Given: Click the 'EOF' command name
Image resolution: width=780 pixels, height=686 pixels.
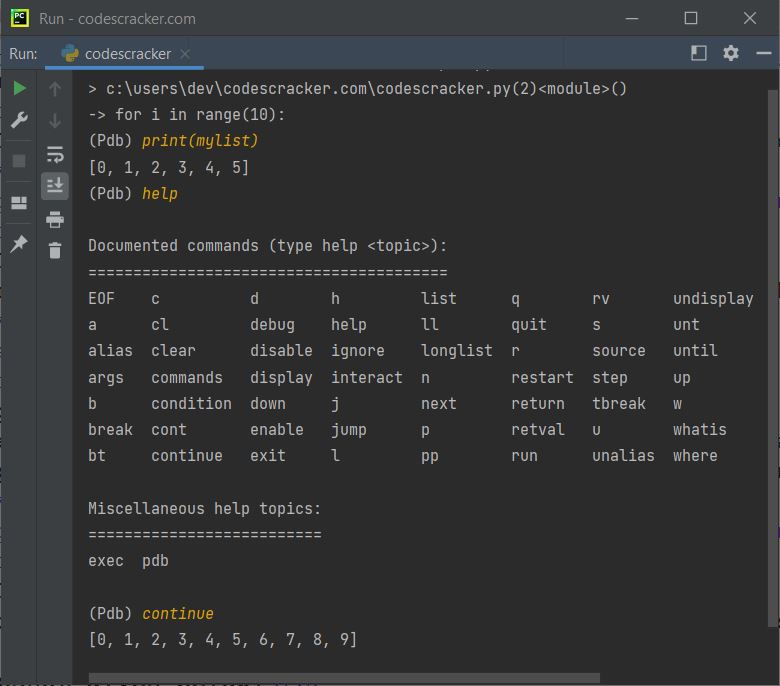Looking at the screenshot, I should (101, 298).
